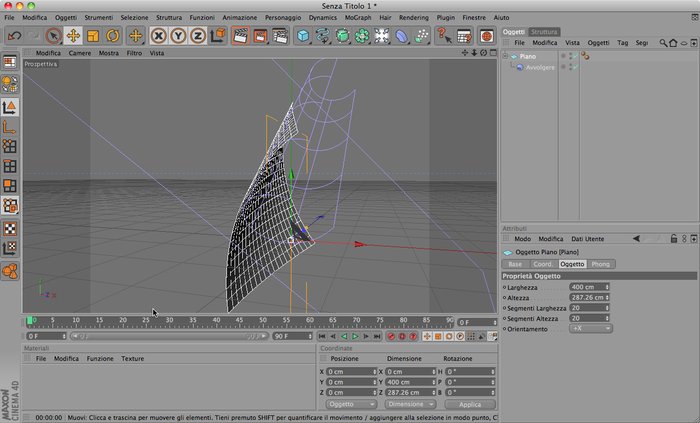This screenshot has width=700, height=423.
Task: Click frame 45 on the timeline
Action: click(x=239, y=321)
